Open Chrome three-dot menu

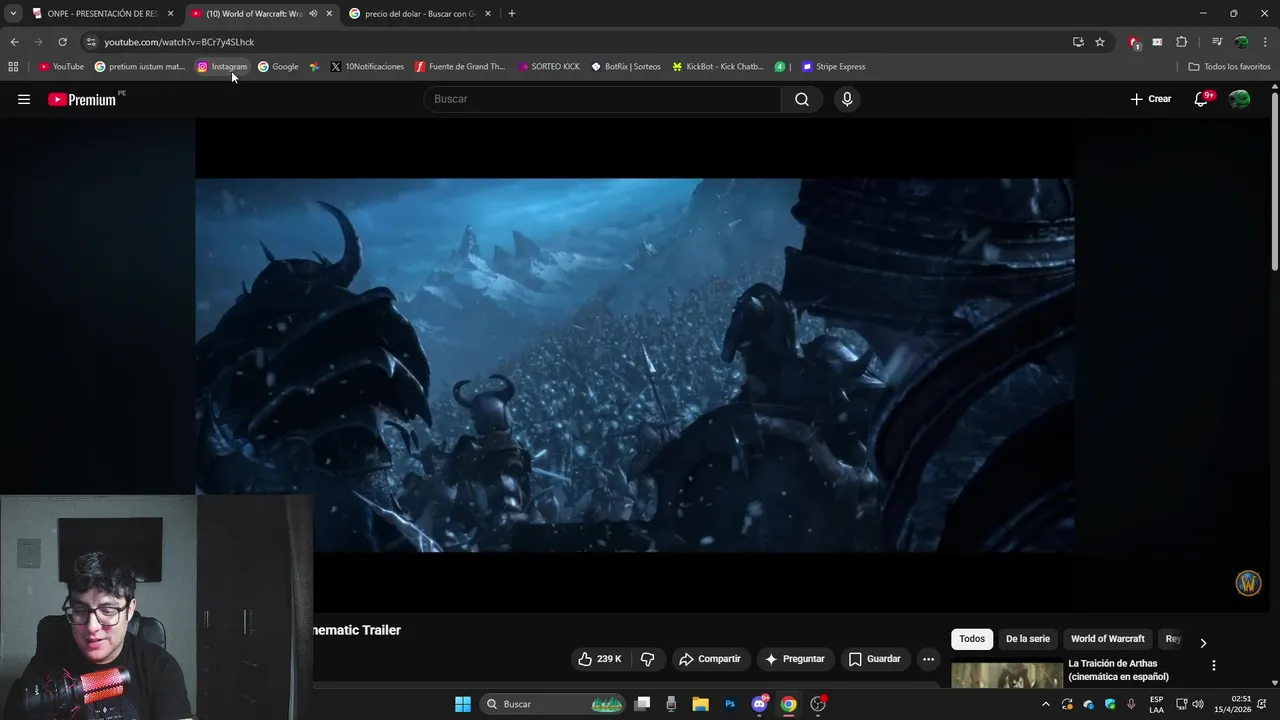point(1266,42)
